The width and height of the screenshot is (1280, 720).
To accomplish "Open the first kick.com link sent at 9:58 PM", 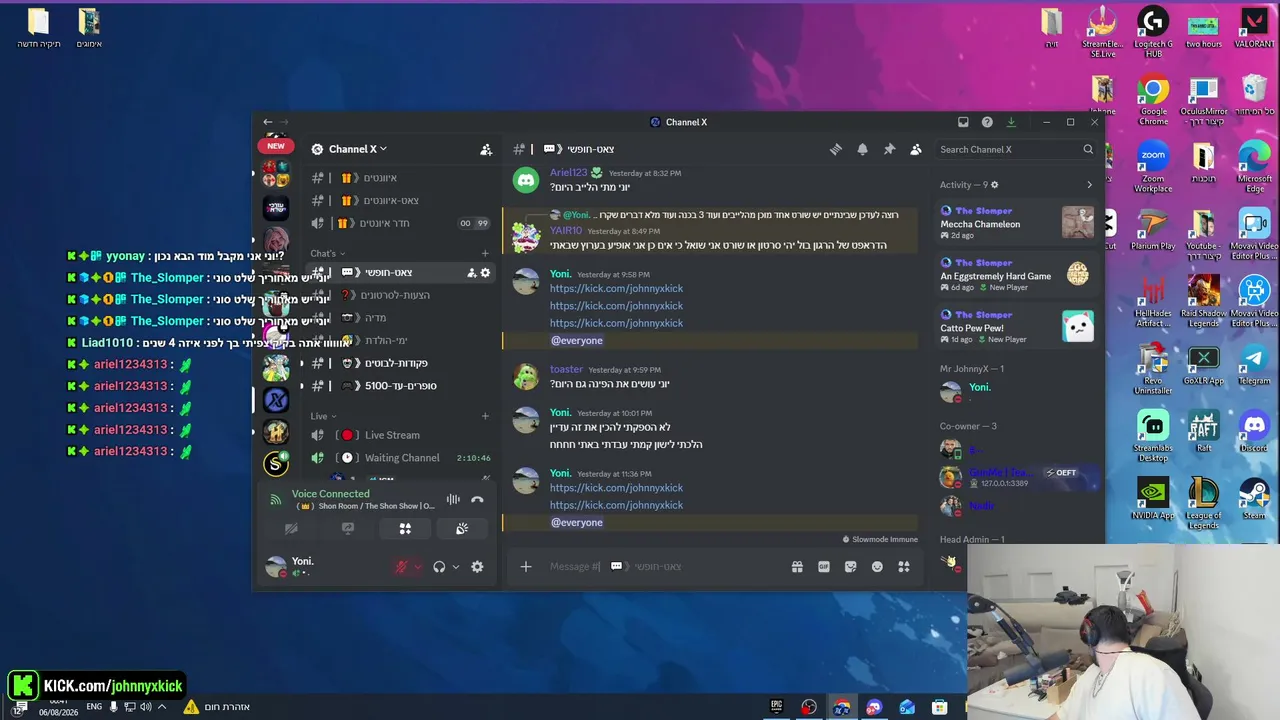I will [x=616, y=289].
